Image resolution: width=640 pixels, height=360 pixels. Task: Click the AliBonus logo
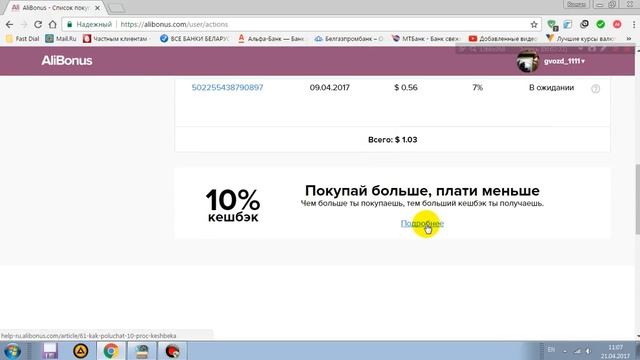pos(67,61)
